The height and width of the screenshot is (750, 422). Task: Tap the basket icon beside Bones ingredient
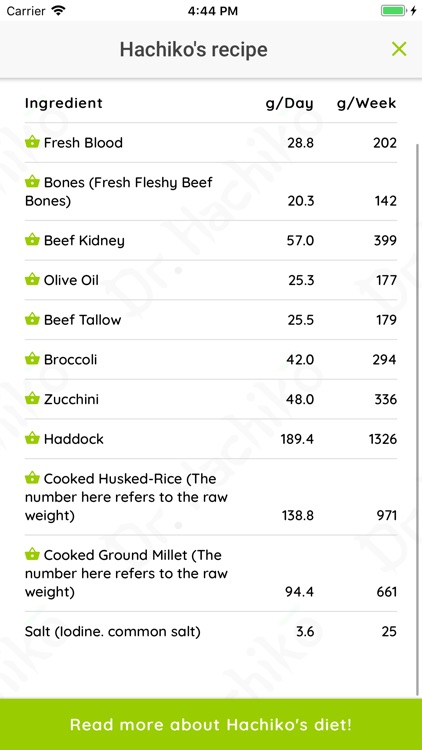[32, 181]
